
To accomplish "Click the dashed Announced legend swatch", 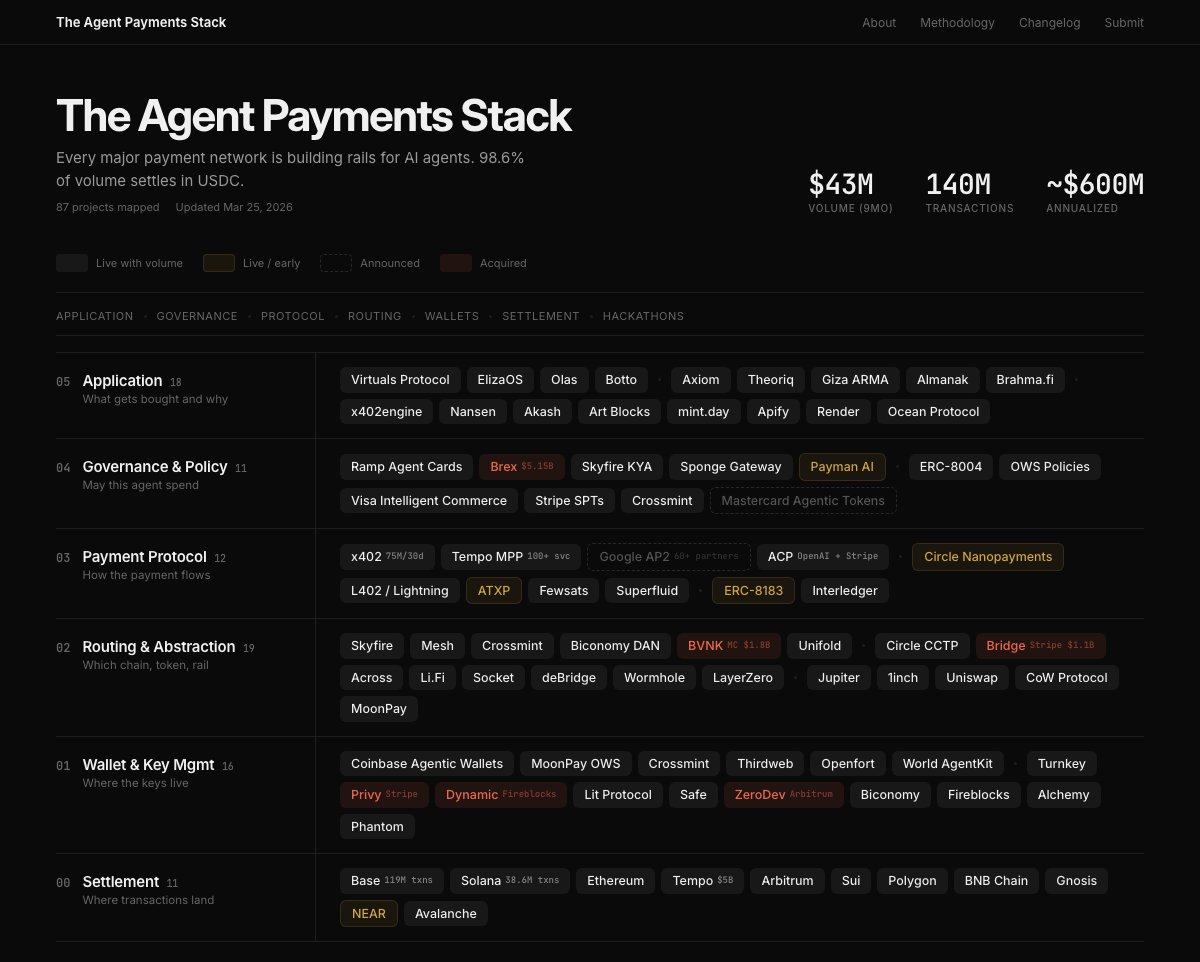I will click(x=336, y=263).
